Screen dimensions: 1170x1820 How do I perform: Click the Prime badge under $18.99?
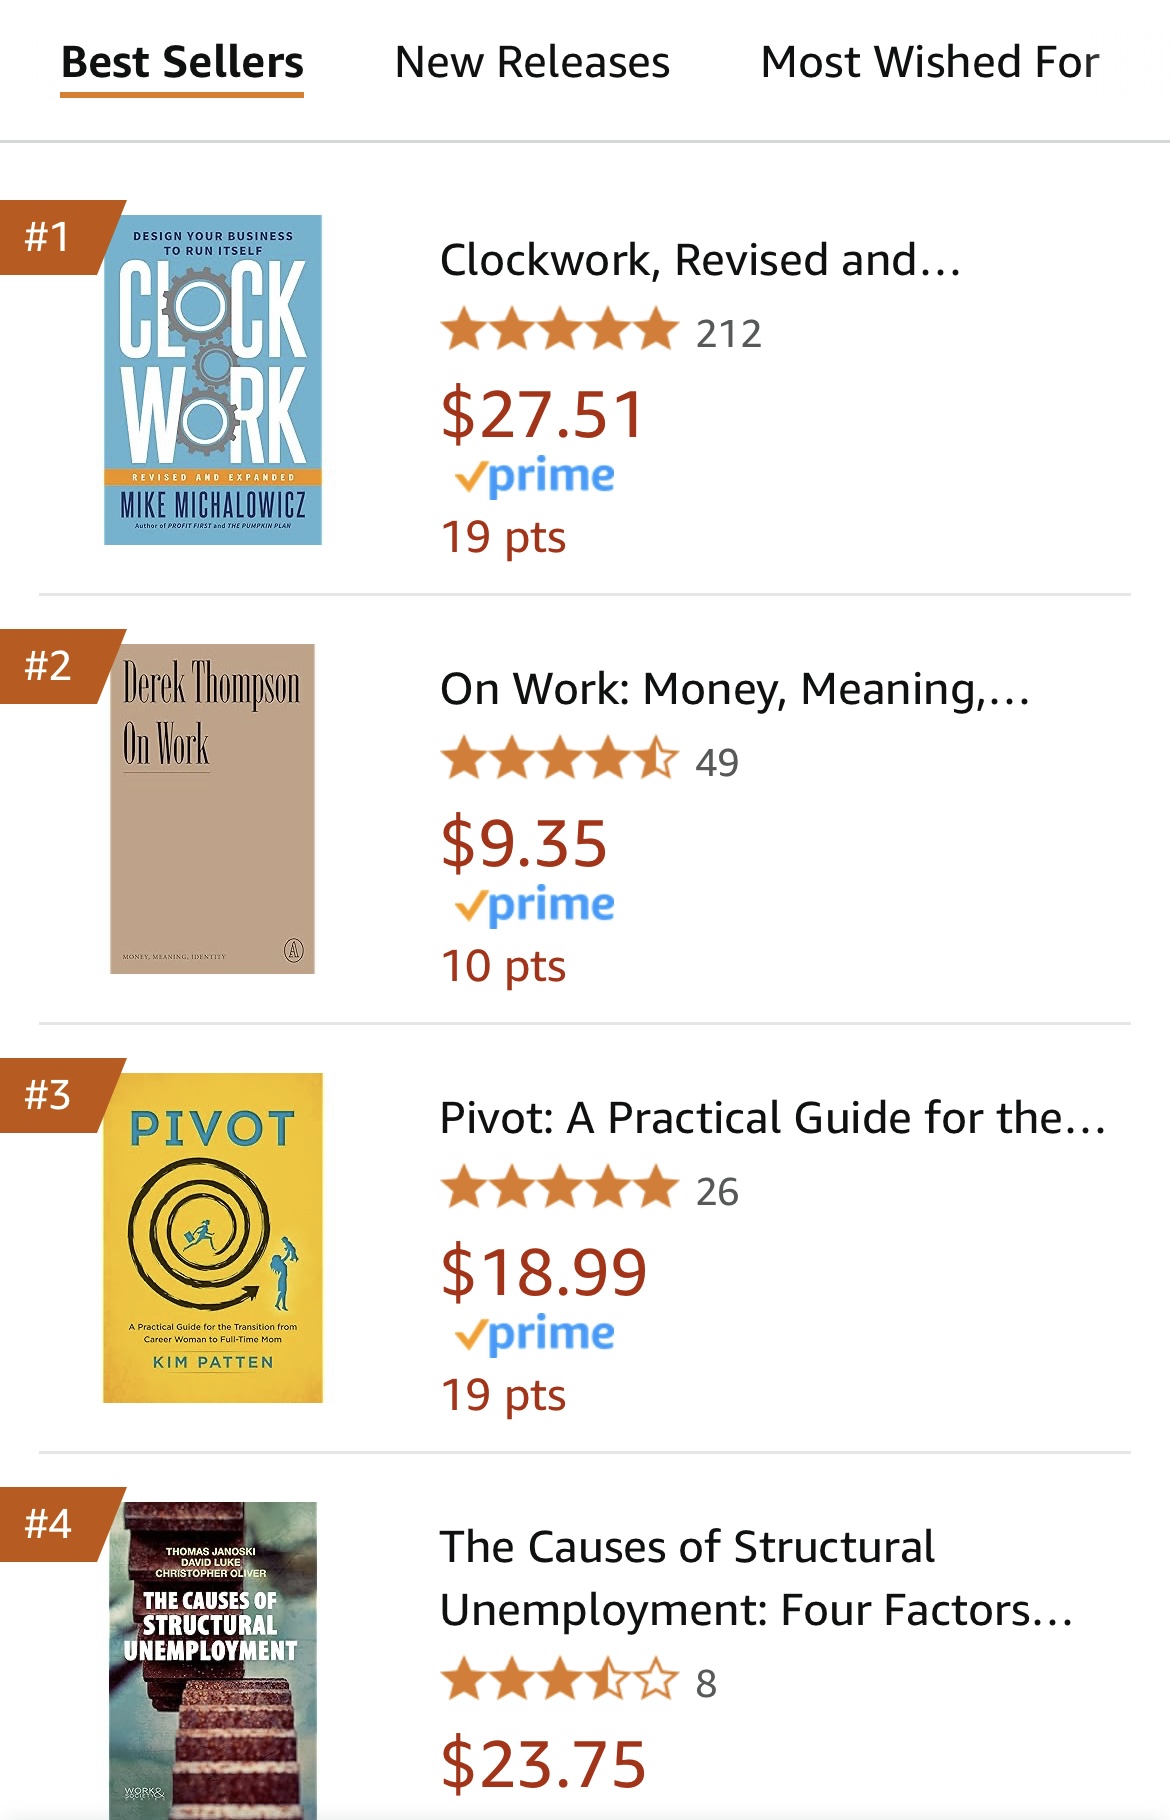535,1335
